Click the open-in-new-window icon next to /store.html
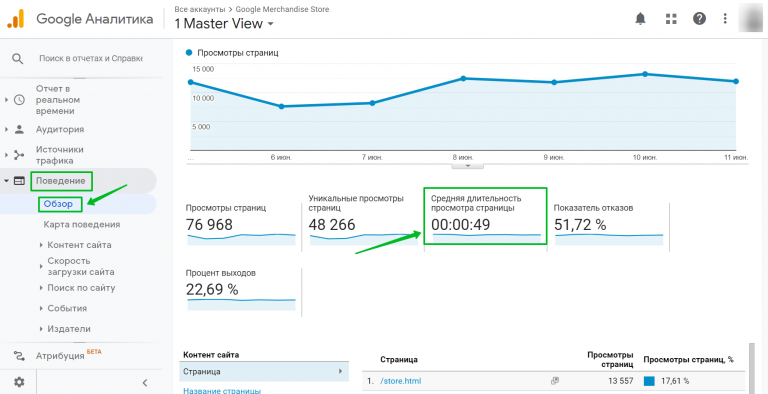768x394 pixels. click(x=554, y=381)
